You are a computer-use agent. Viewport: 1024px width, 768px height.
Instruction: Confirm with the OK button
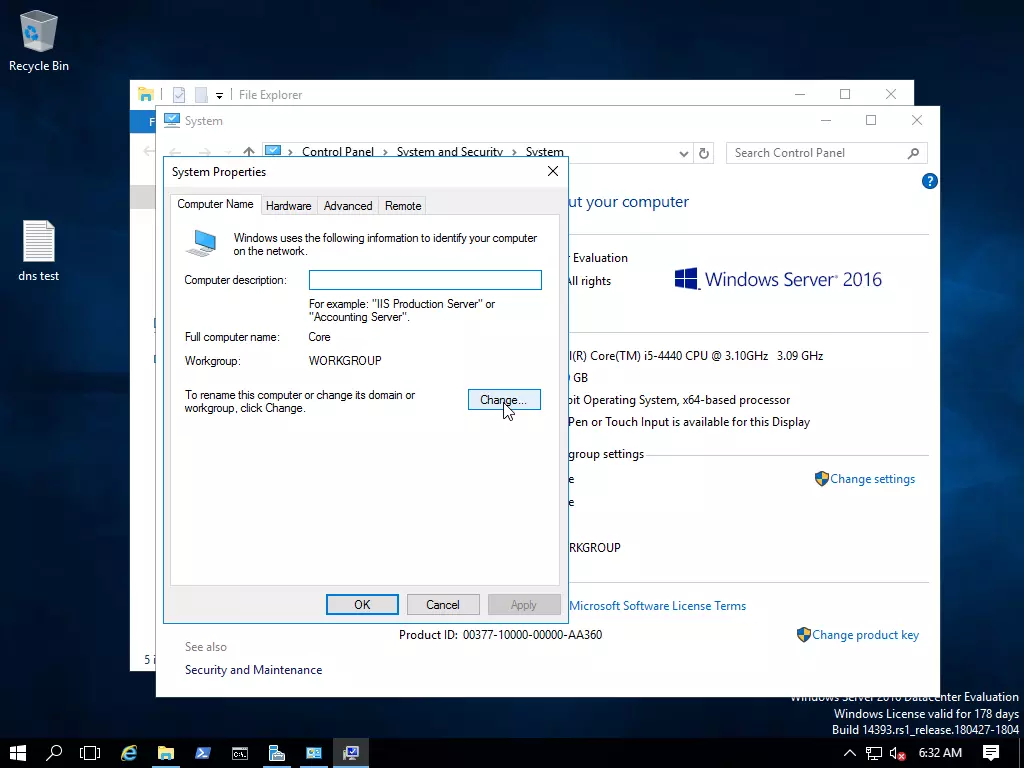coord(362,605)
